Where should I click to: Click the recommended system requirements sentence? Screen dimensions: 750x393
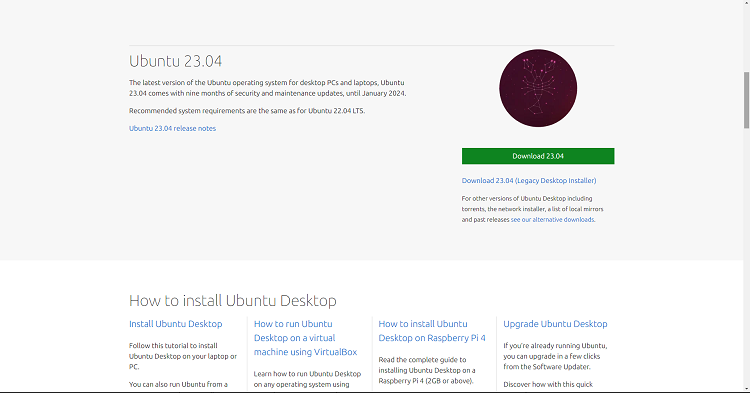coord(247,110)
